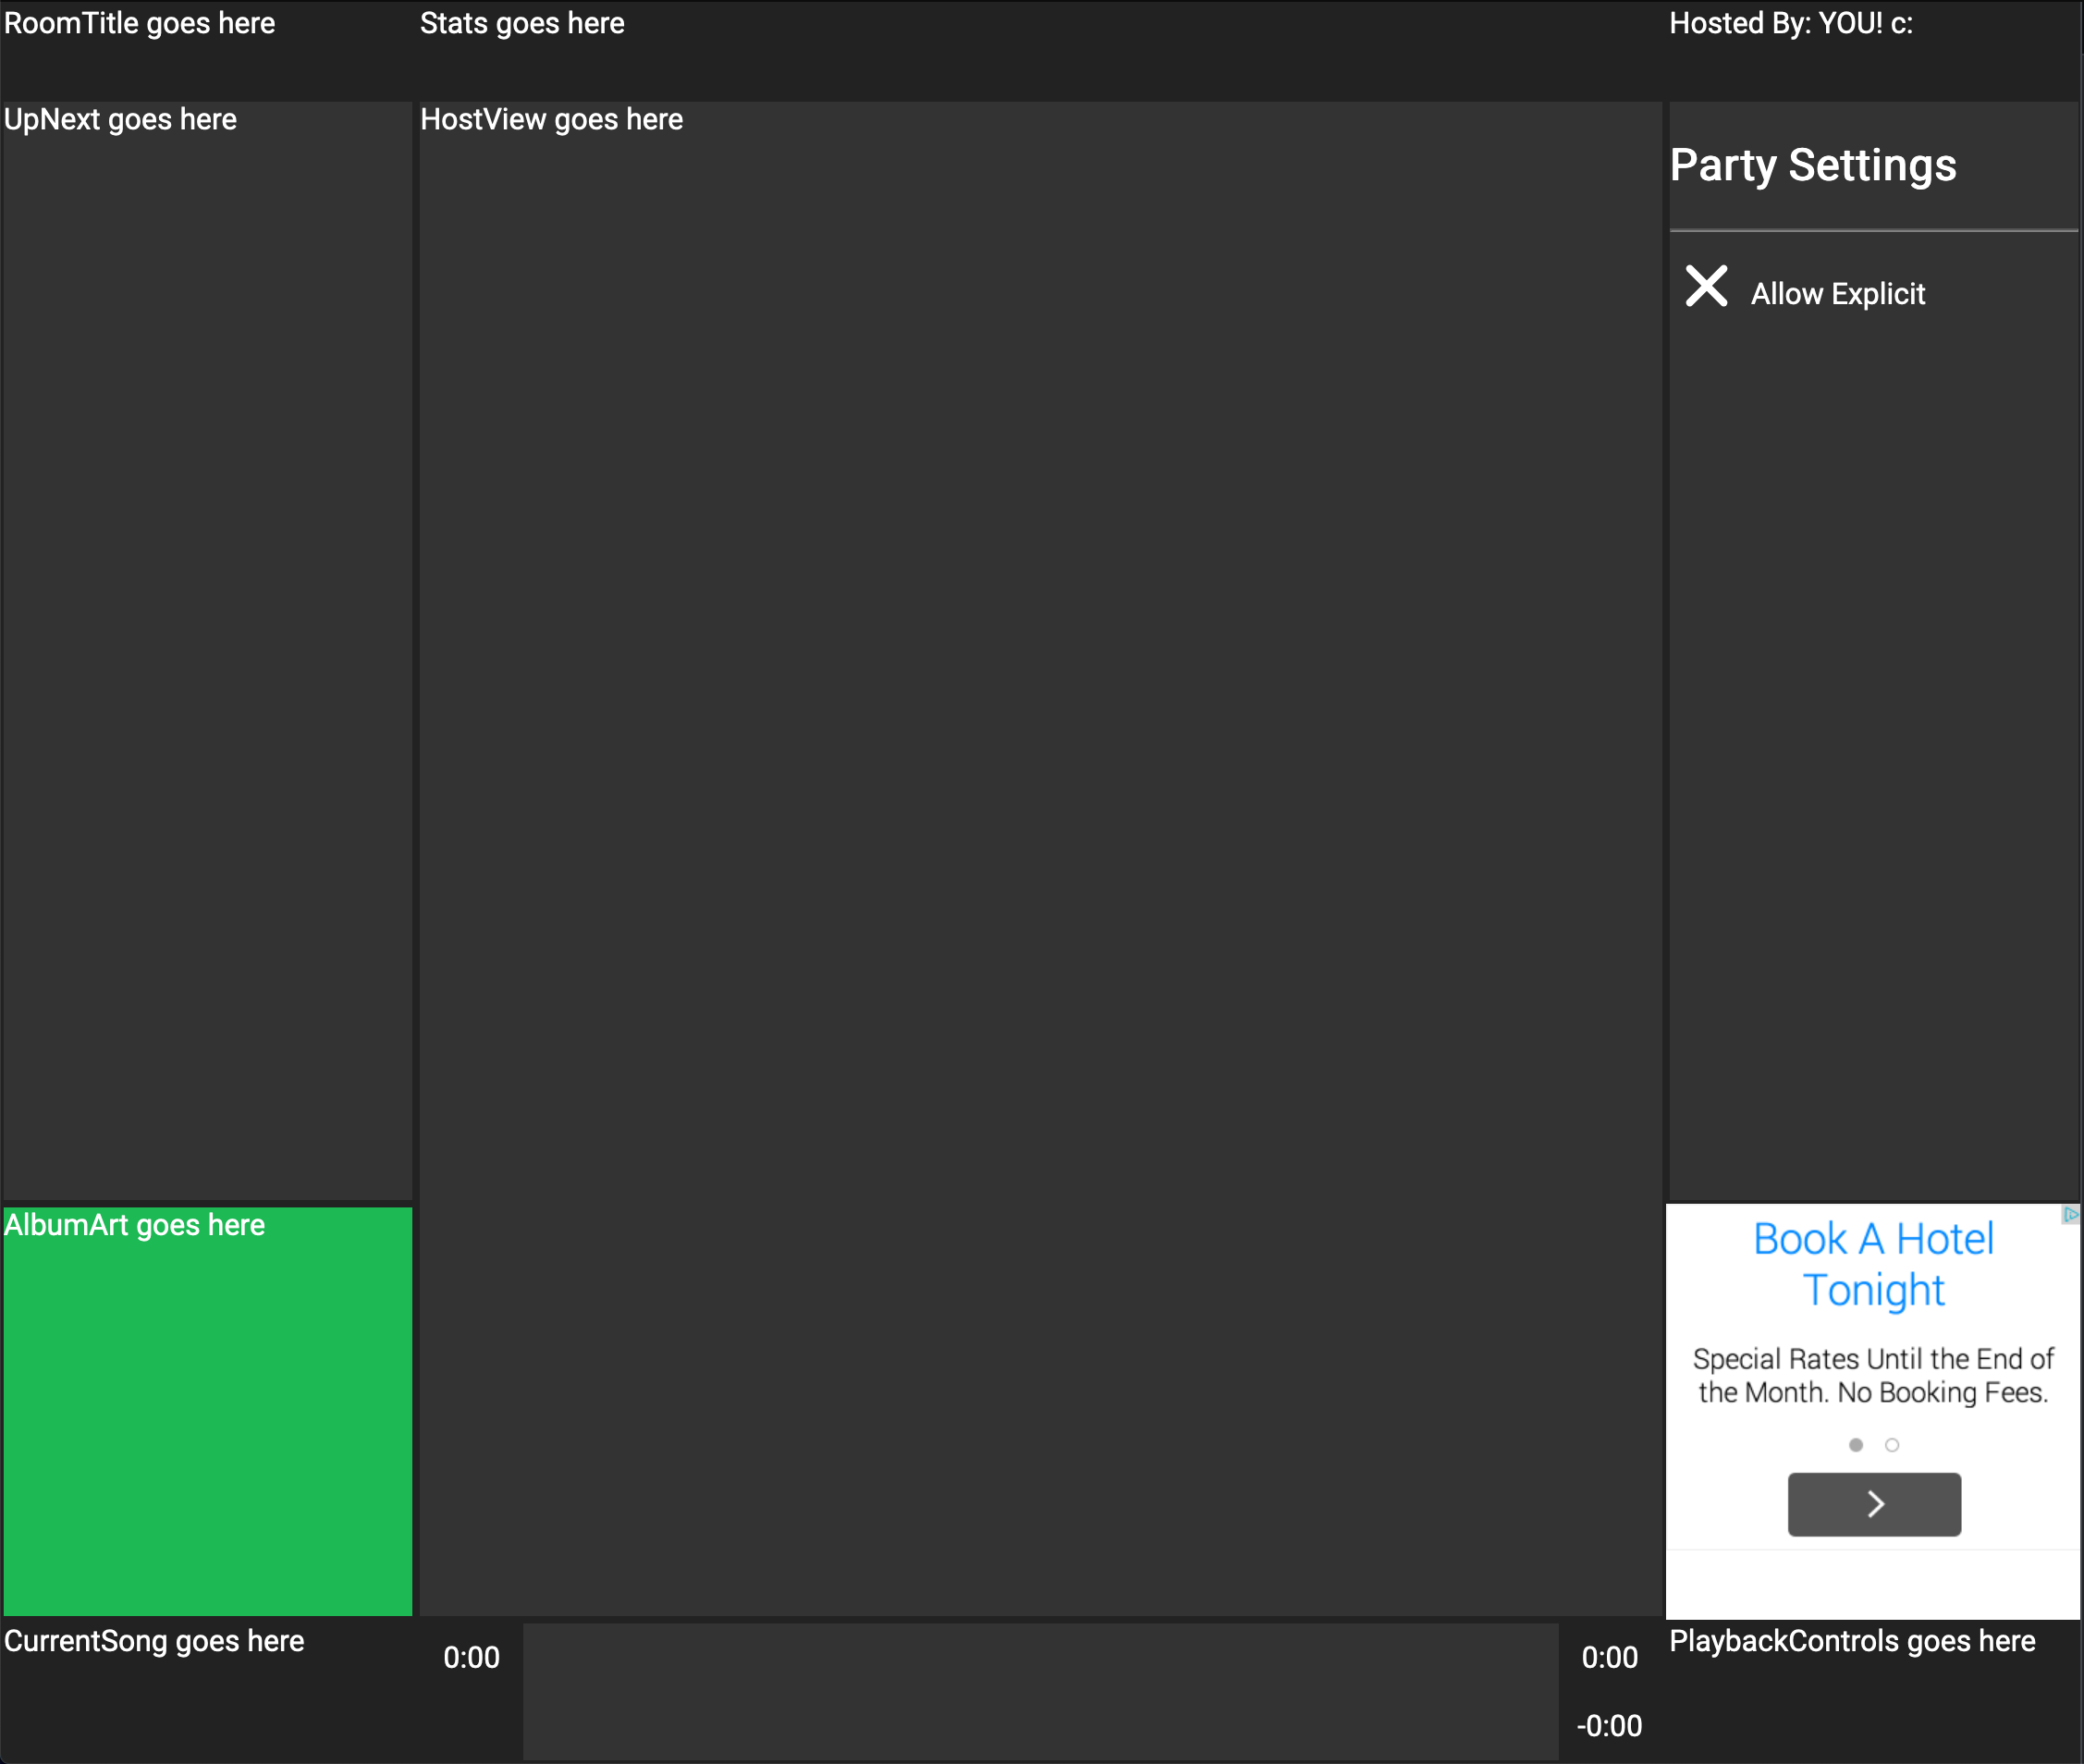
Task: Select the first filled carousel dot
Action: click(1856, 1445)
